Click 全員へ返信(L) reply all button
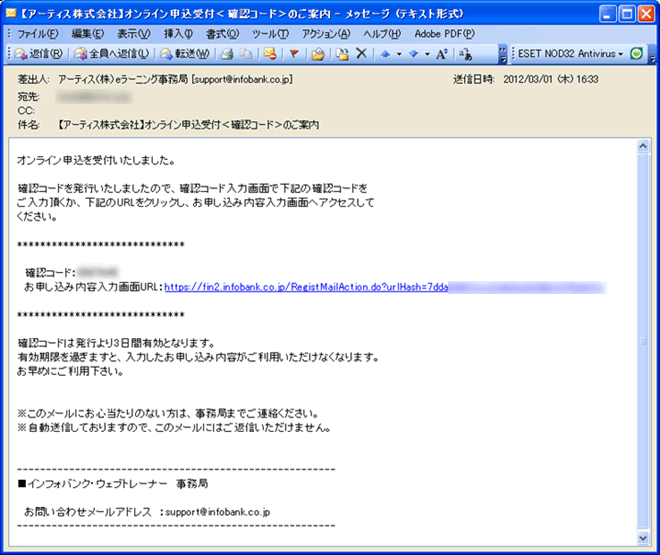 pos(112,54)
